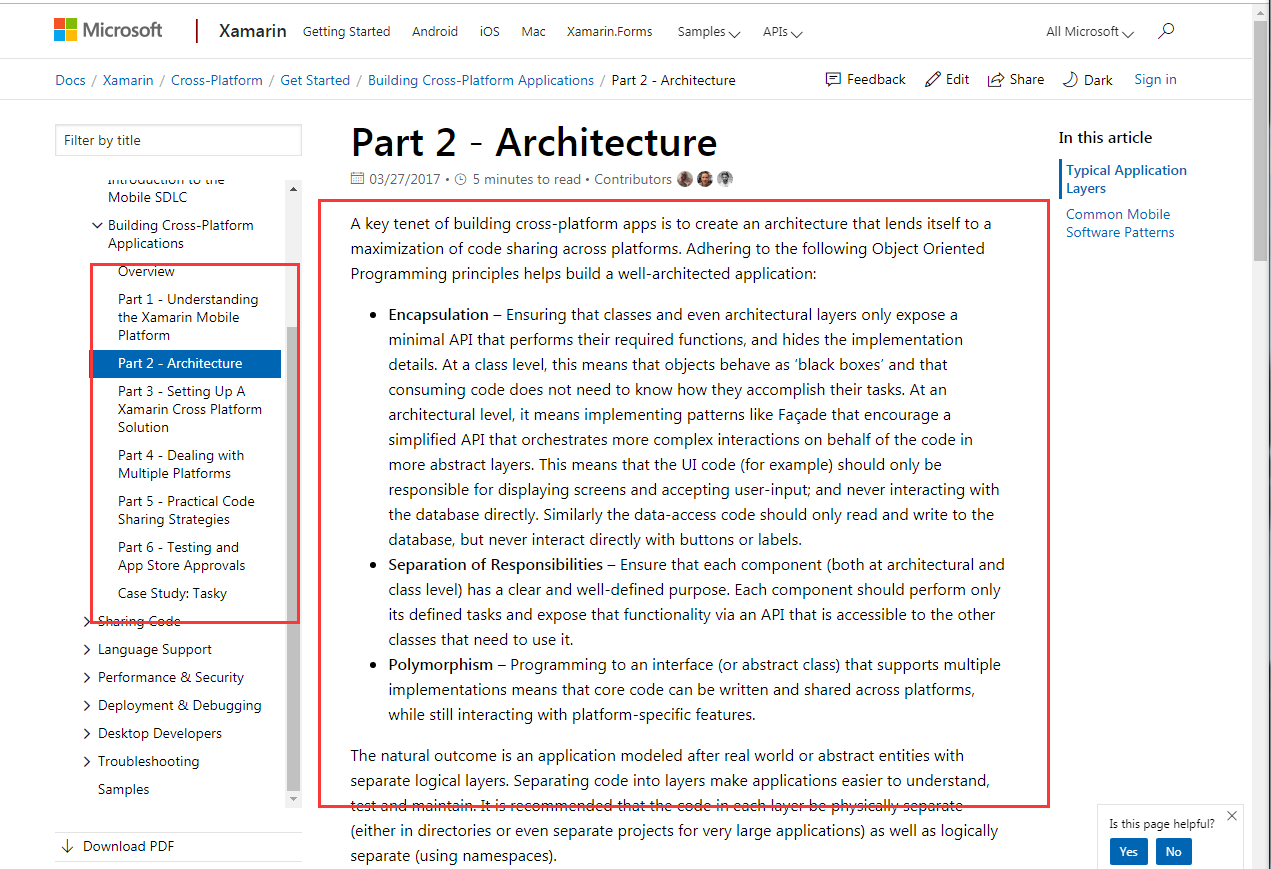This screenshot has height=869, width=1271.
Task: Go to Building Cross-Platform Applications breadcrumb
Action: click(481, 80)
